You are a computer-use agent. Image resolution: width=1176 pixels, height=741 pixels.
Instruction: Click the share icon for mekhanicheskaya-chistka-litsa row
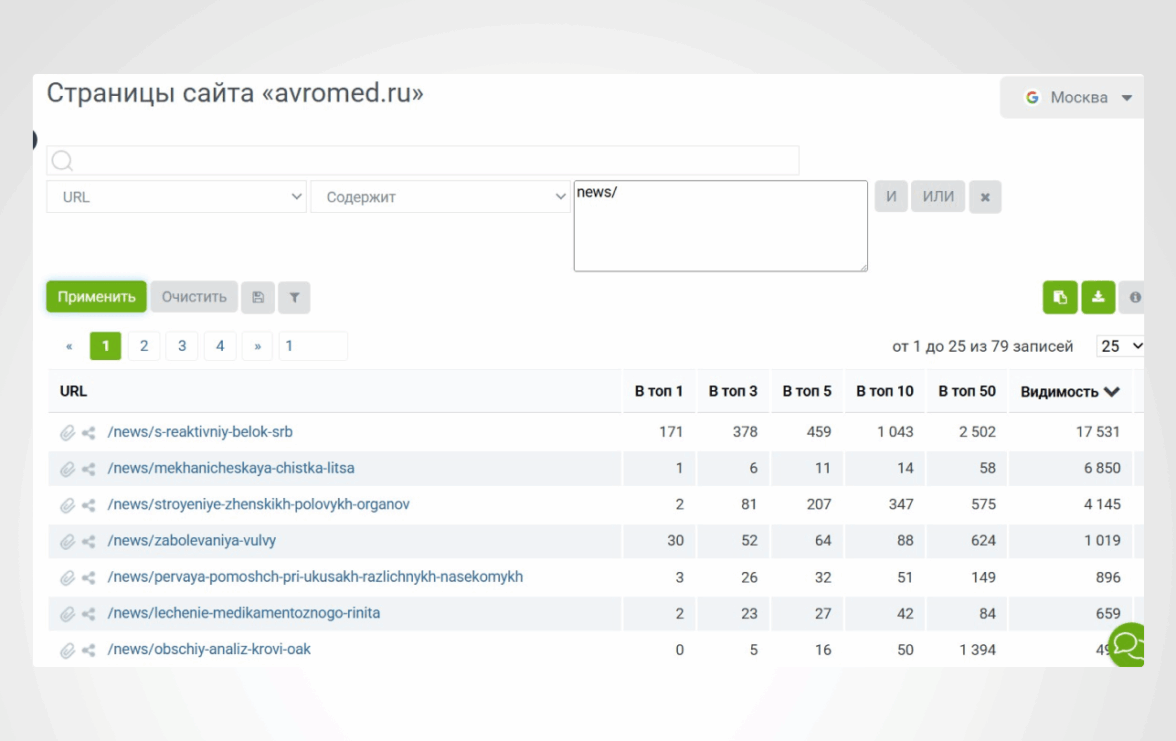89,469
